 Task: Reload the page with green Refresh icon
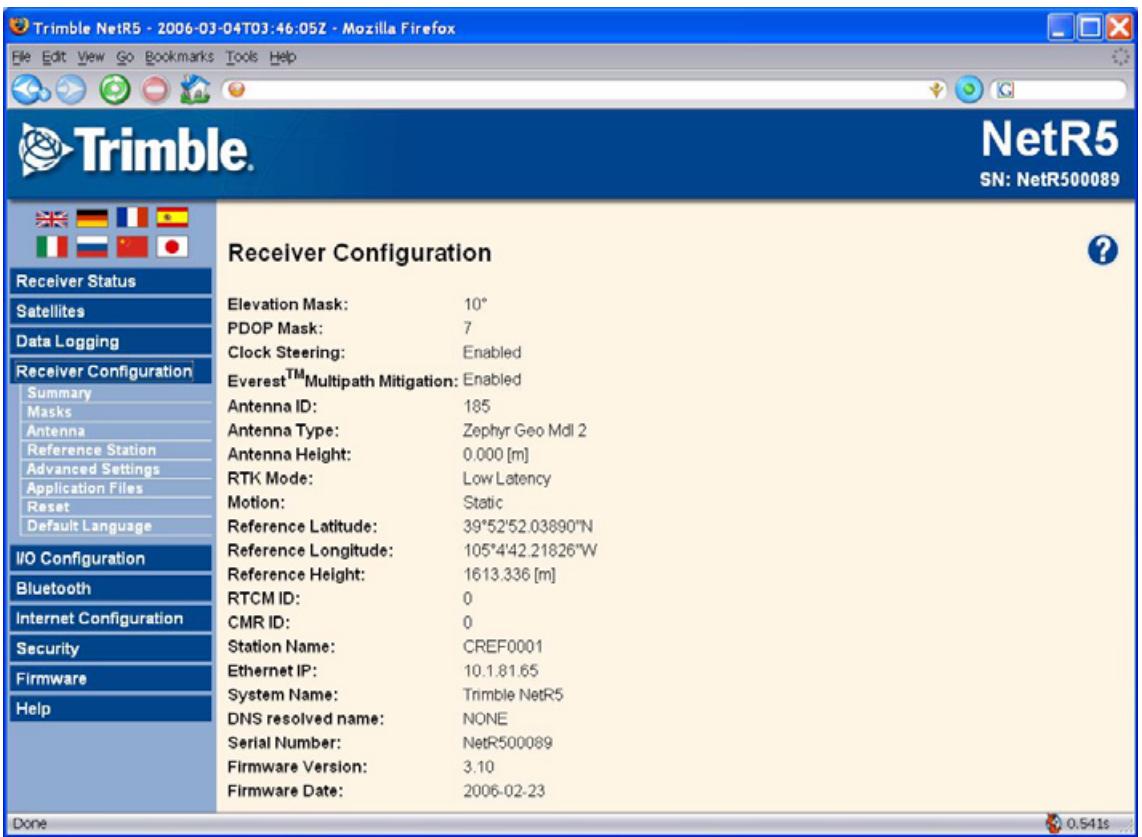pyautogui.click(x=114, y=90)
